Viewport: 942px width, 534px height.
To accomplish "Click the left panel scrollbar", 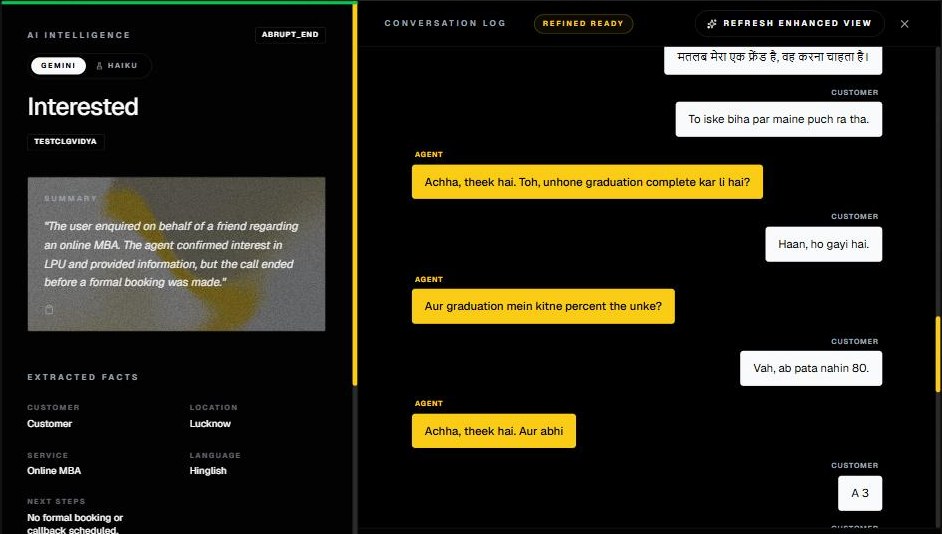I will pos(355,193).
